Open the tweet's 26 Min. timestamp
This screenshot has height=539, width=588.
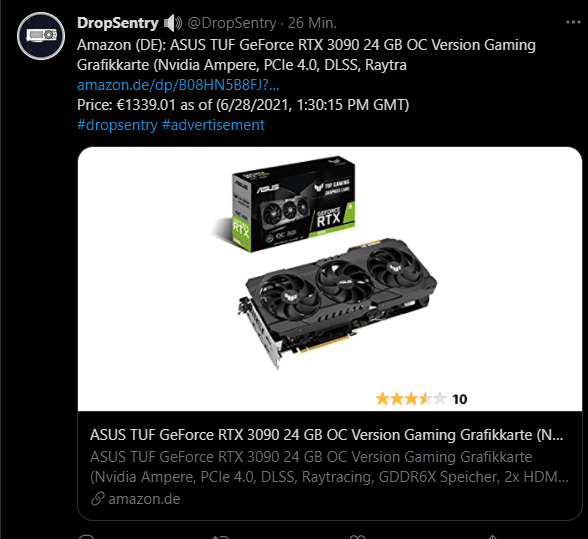pyautogui.click(x=312, y=23)
